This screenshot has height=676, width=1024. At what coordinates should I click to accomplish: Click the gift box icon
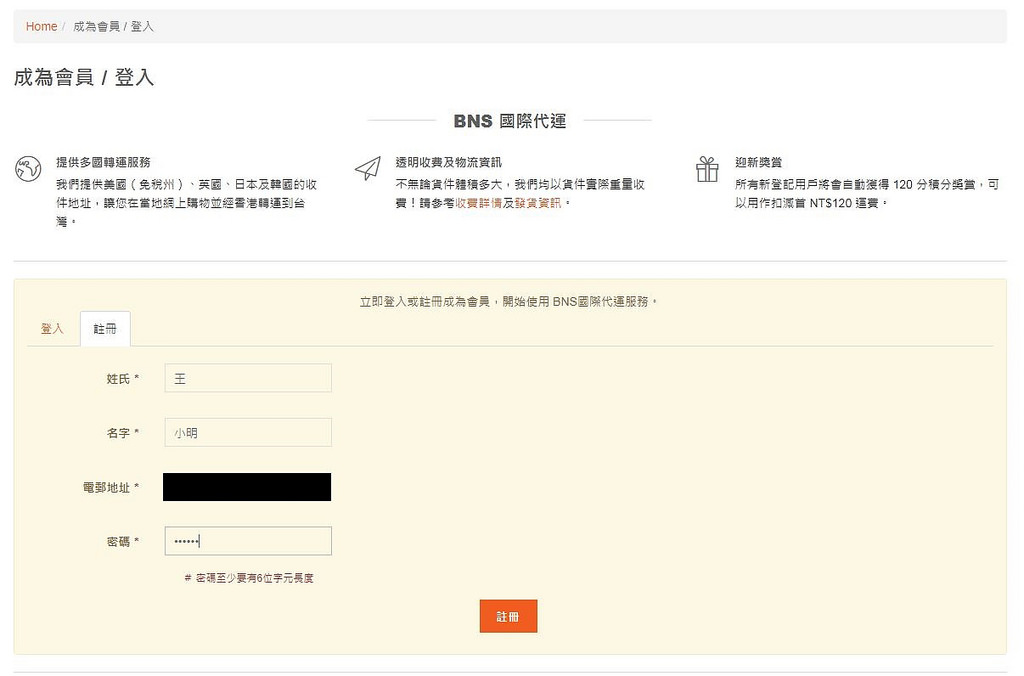(707, 169)
